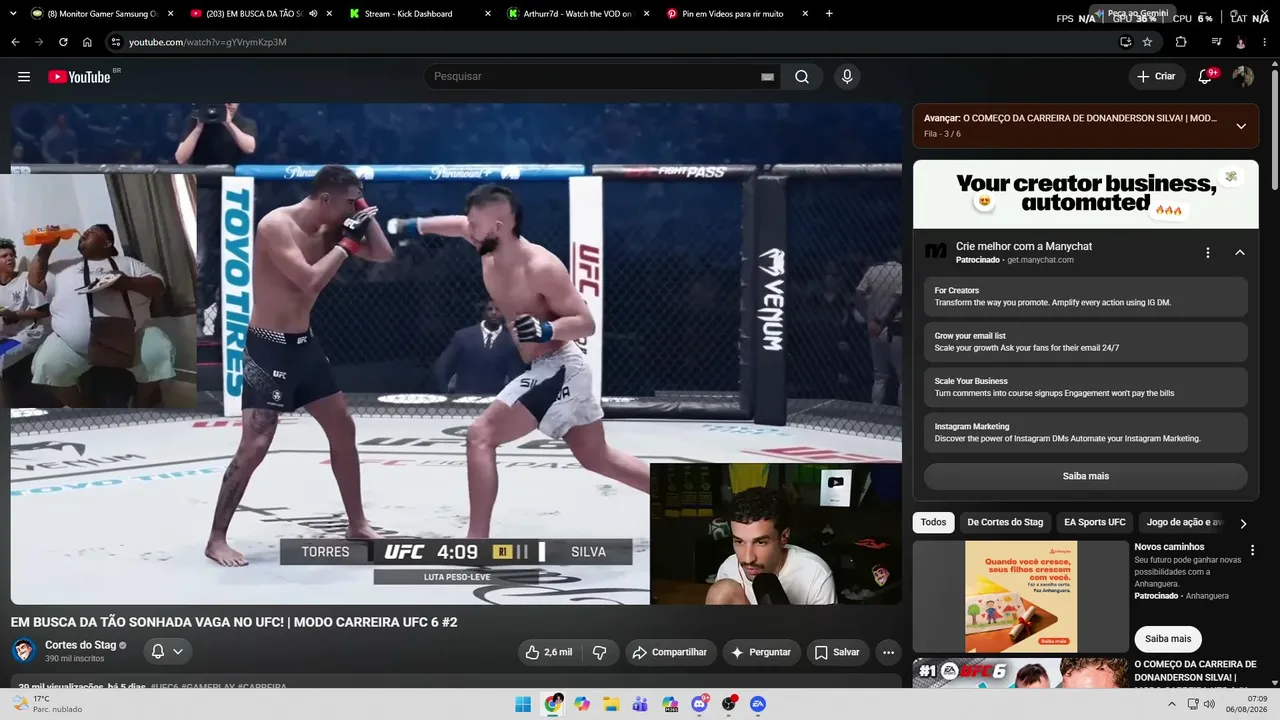The width and height of the screenshot is (1280, 720).
Task: Open the Manychat banner image
Action: pos(1086,194)
